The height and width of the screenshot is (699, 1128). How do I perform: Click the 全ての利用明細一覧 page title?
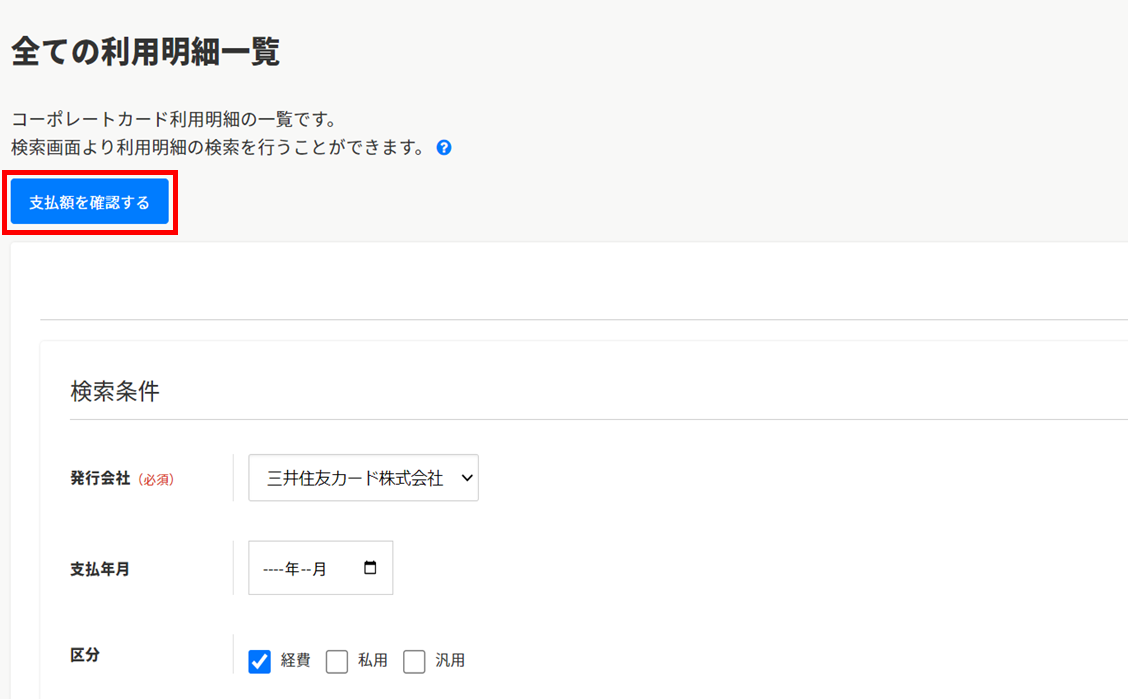coord(145,52)
